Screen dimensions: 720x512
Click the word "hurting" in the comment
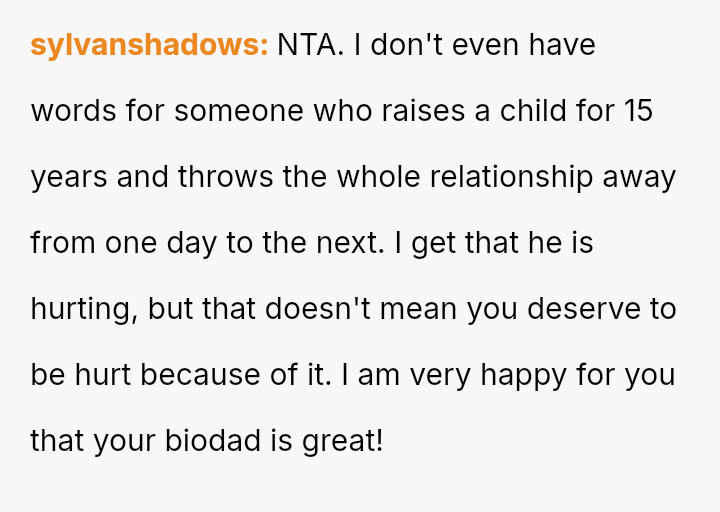tap(84, 309)
